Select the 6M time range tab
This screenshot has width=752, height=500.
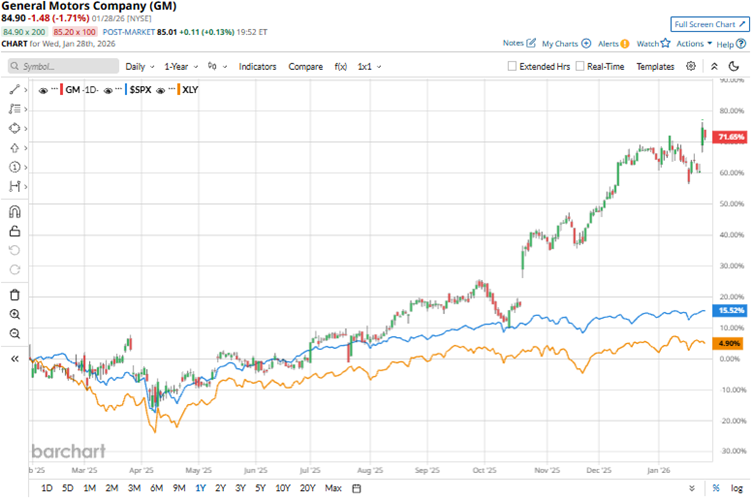tap(156, 488)
